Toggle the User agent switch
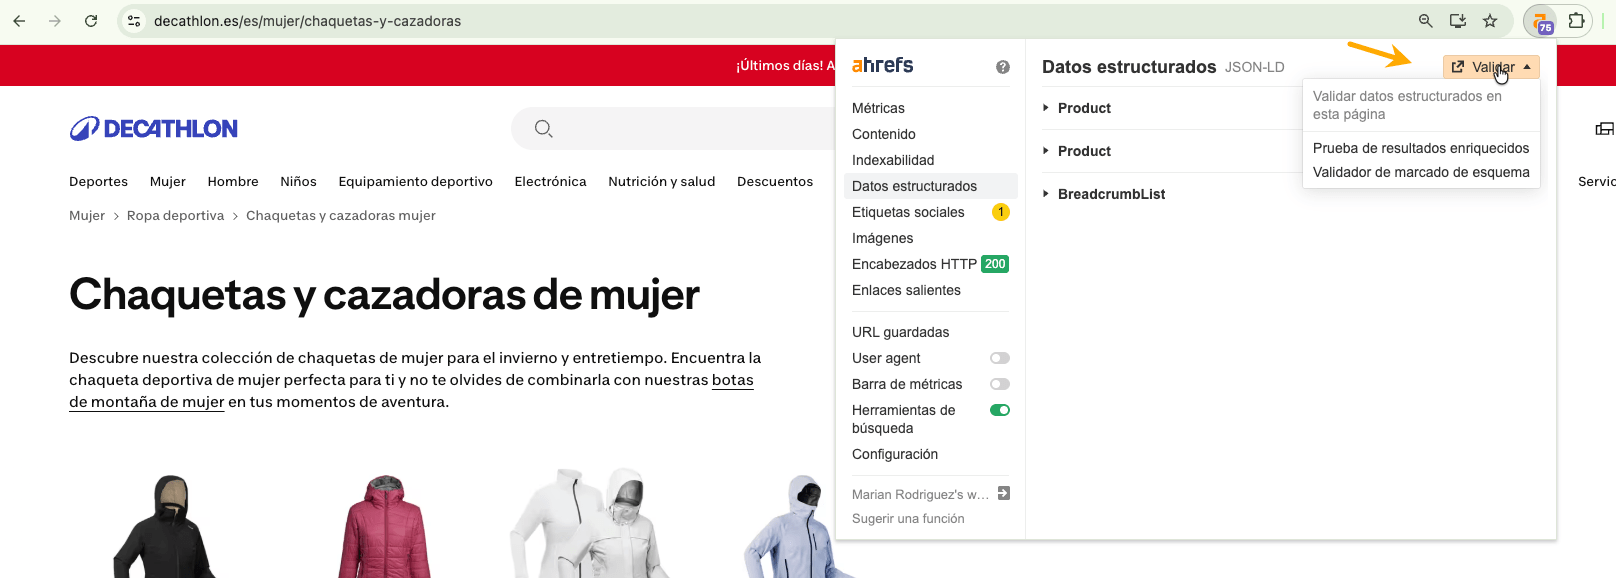Viewport: 1616px width, 578px height. coord(999,358)
